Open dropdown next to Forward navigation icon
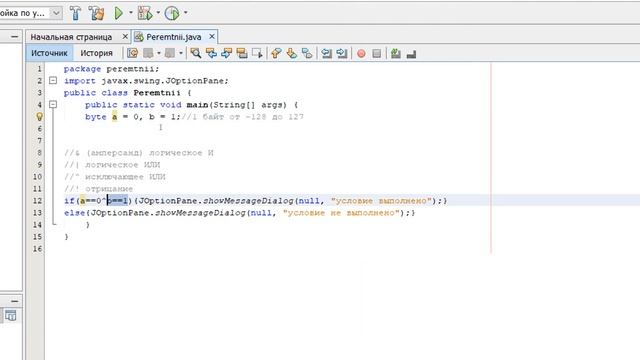The image size is (640, 360). [x=180, y=53]
